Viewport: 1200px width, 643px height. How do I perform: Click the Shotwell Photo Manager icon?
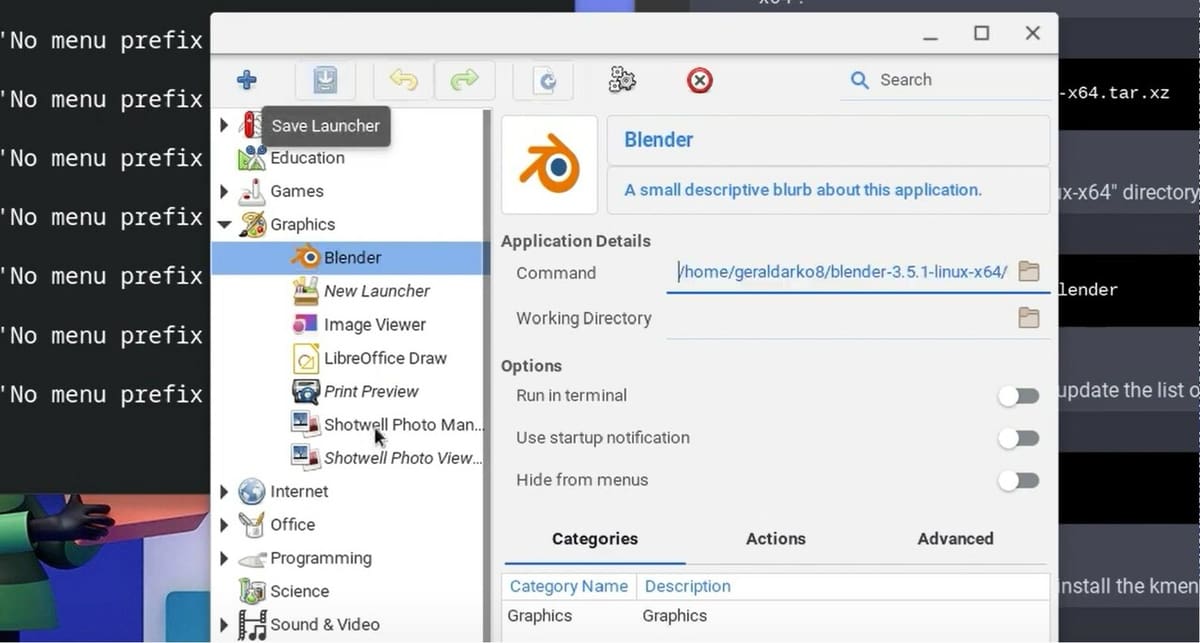coord(305,424)
